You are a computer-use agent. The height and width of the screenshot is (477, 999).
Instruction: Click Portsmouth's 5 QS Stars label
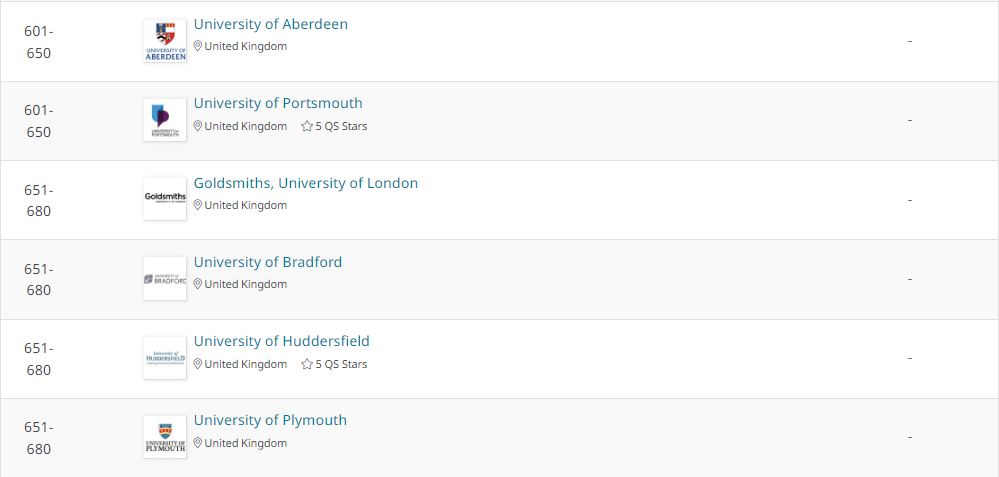click(341, 127)
